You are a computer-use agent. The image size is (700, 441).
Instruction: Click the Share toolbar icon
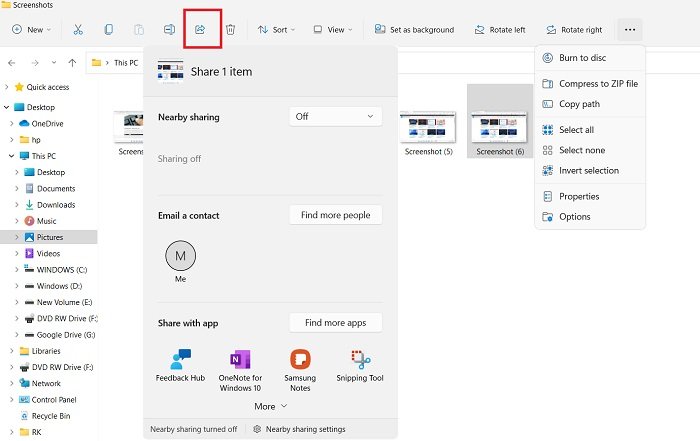[200, 30]
